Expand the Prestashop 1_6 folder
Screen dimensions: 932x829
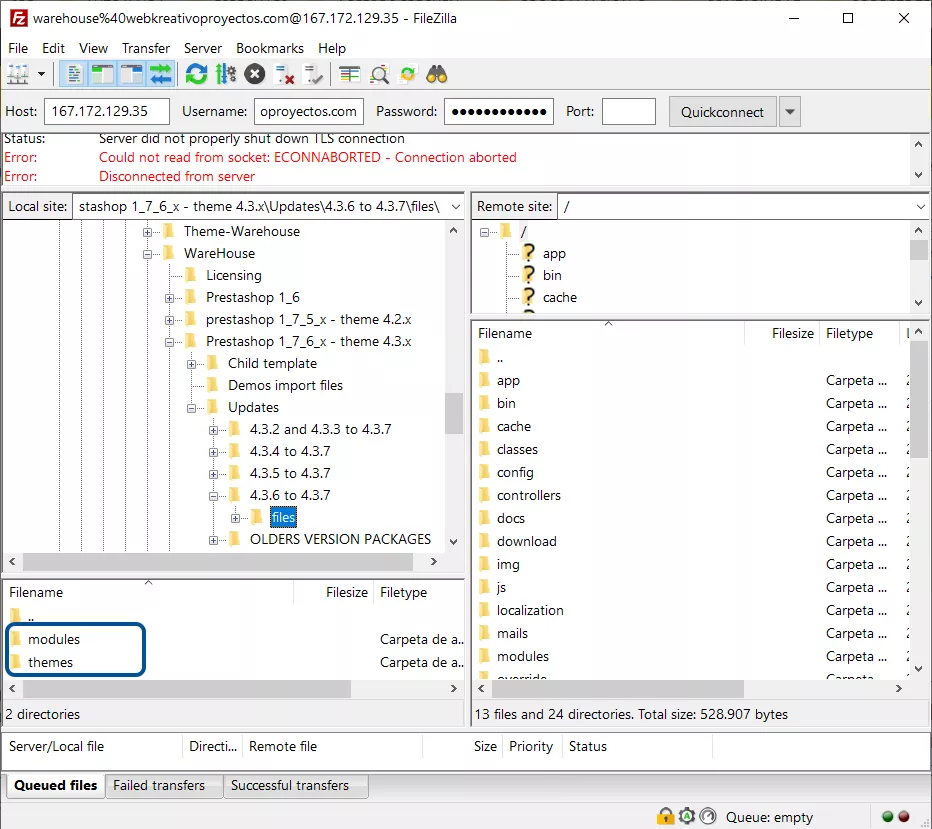coord(169,298)
